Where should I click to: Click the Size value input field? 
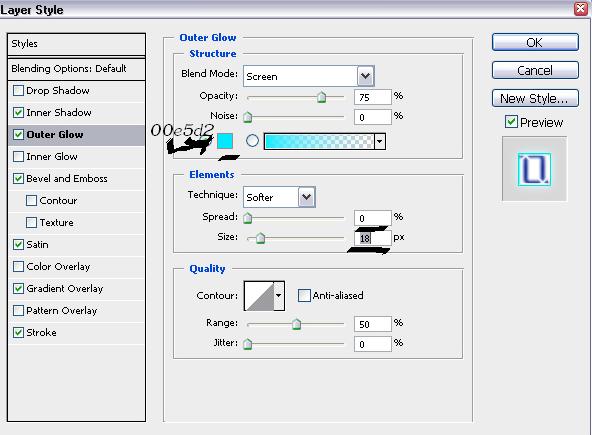tap(372, 238)
